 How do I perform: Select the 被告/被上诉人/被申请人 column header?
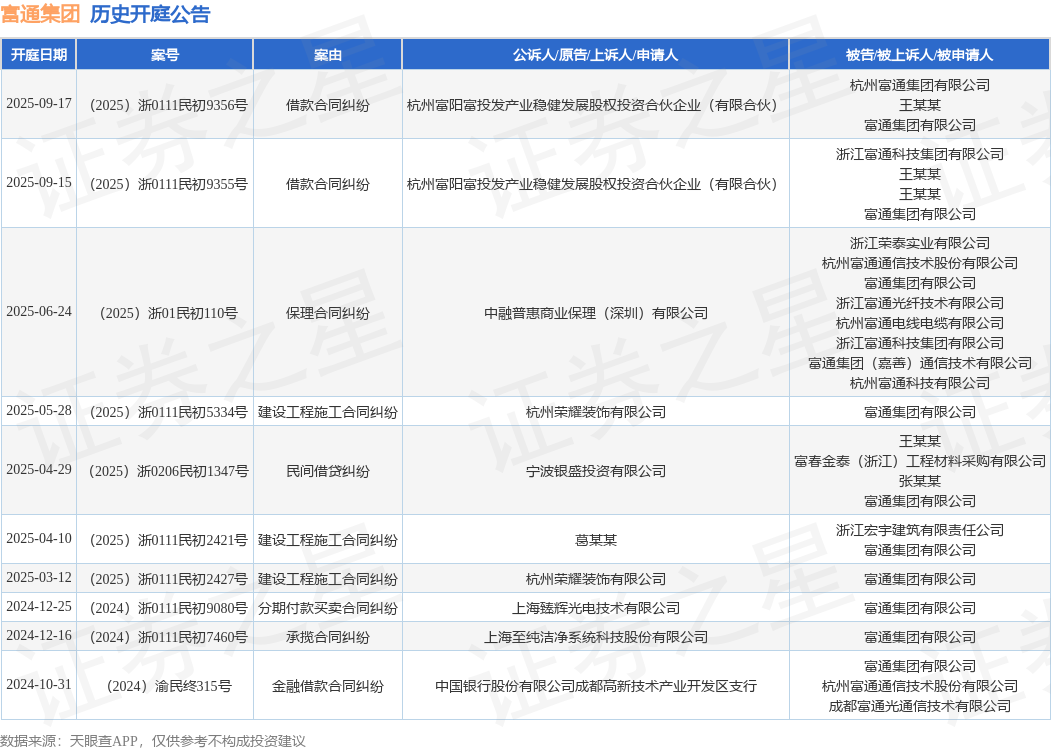click(x=920, y=55)
